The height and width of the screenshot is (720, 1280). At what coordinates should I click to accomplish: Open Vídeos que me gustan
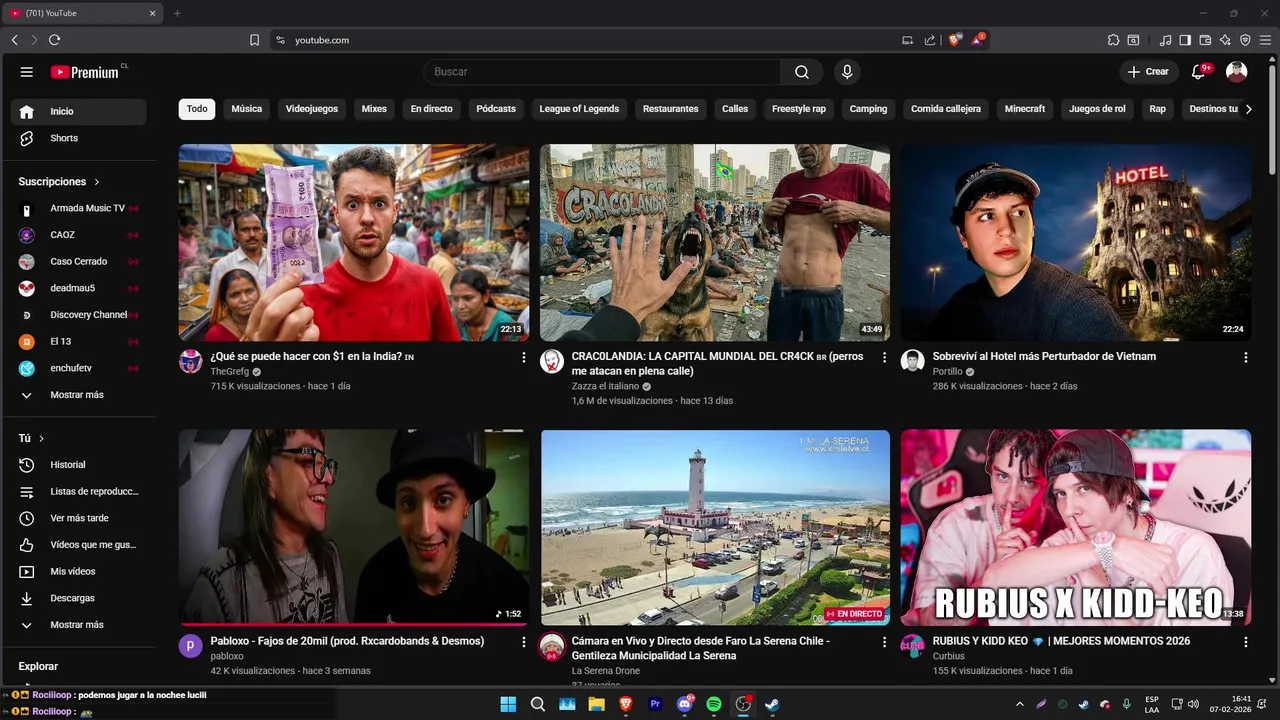tap(78, 545)
